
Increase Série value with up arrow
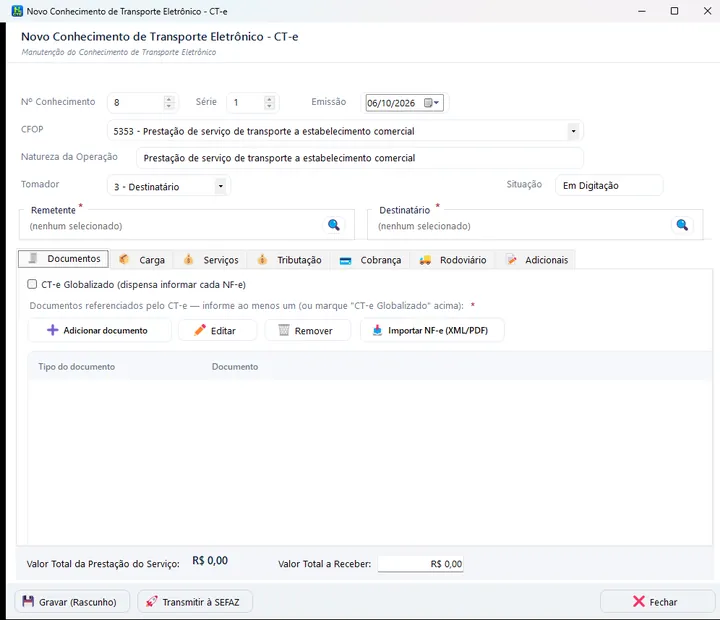tap(270, 99)
